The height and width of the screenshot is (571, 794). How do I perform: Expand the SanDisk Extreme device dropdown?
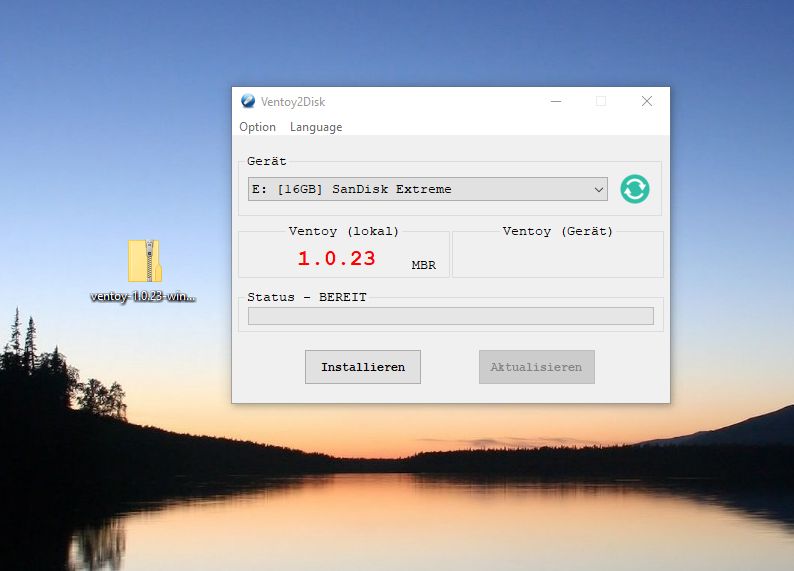point(427,189)
